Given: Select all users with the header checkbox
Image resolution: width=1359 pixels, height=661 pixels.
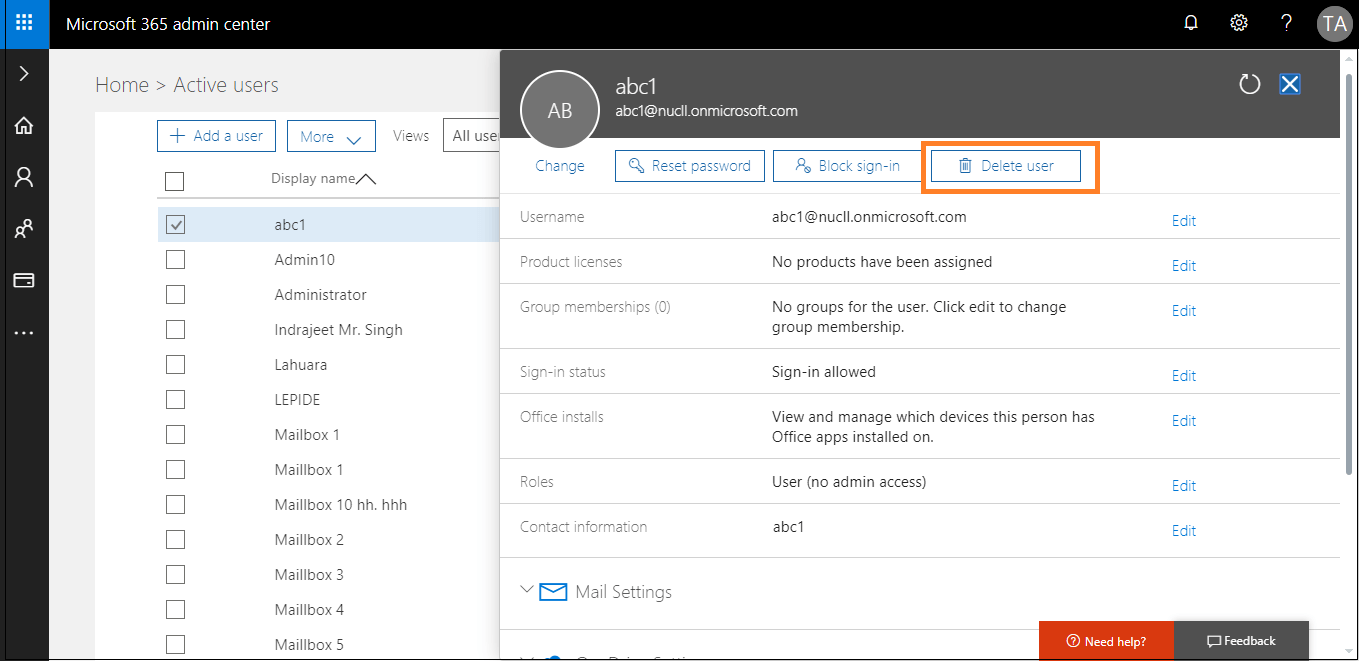Looking at the screenshot, I should [x=175, y=181].
